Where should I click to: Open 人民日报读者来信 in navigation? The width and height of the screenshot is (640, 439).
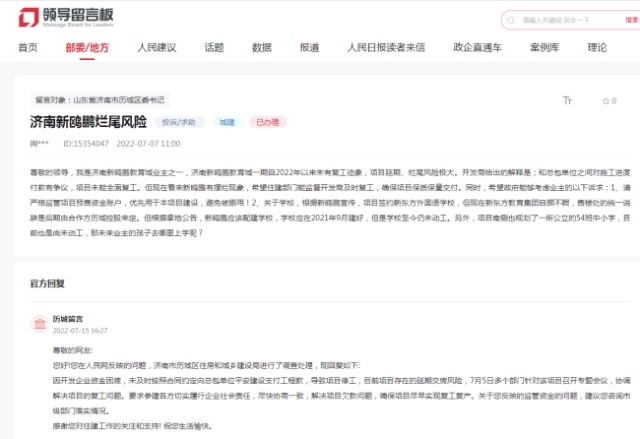tap(386, 47)
